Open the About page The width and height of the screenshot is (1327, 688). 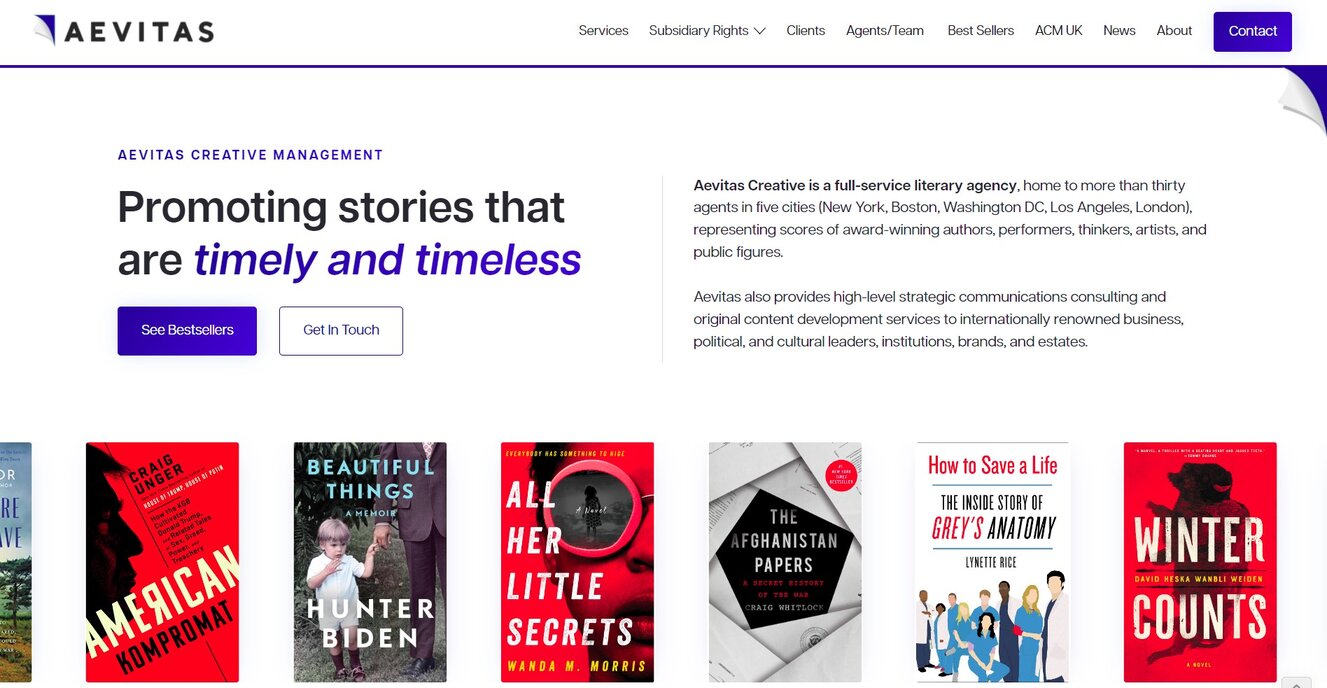(x=1174, y=31)
